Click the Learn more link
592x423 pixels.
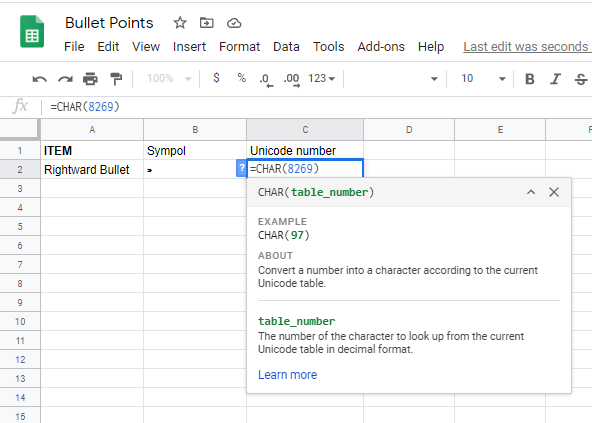click(288, 375)
